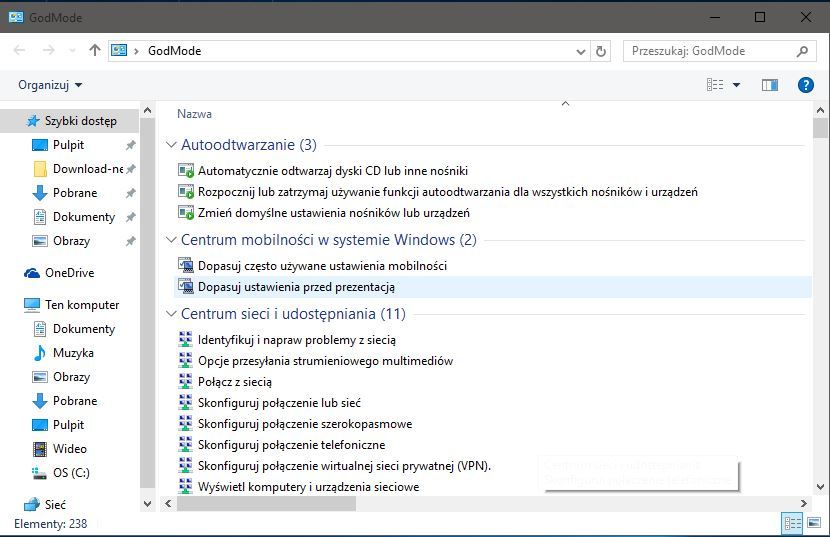Click icon of Skonfiguruj połączenie szerokopasmowe
The width and height of the screenshot is (830, 537).
point(186,423)
